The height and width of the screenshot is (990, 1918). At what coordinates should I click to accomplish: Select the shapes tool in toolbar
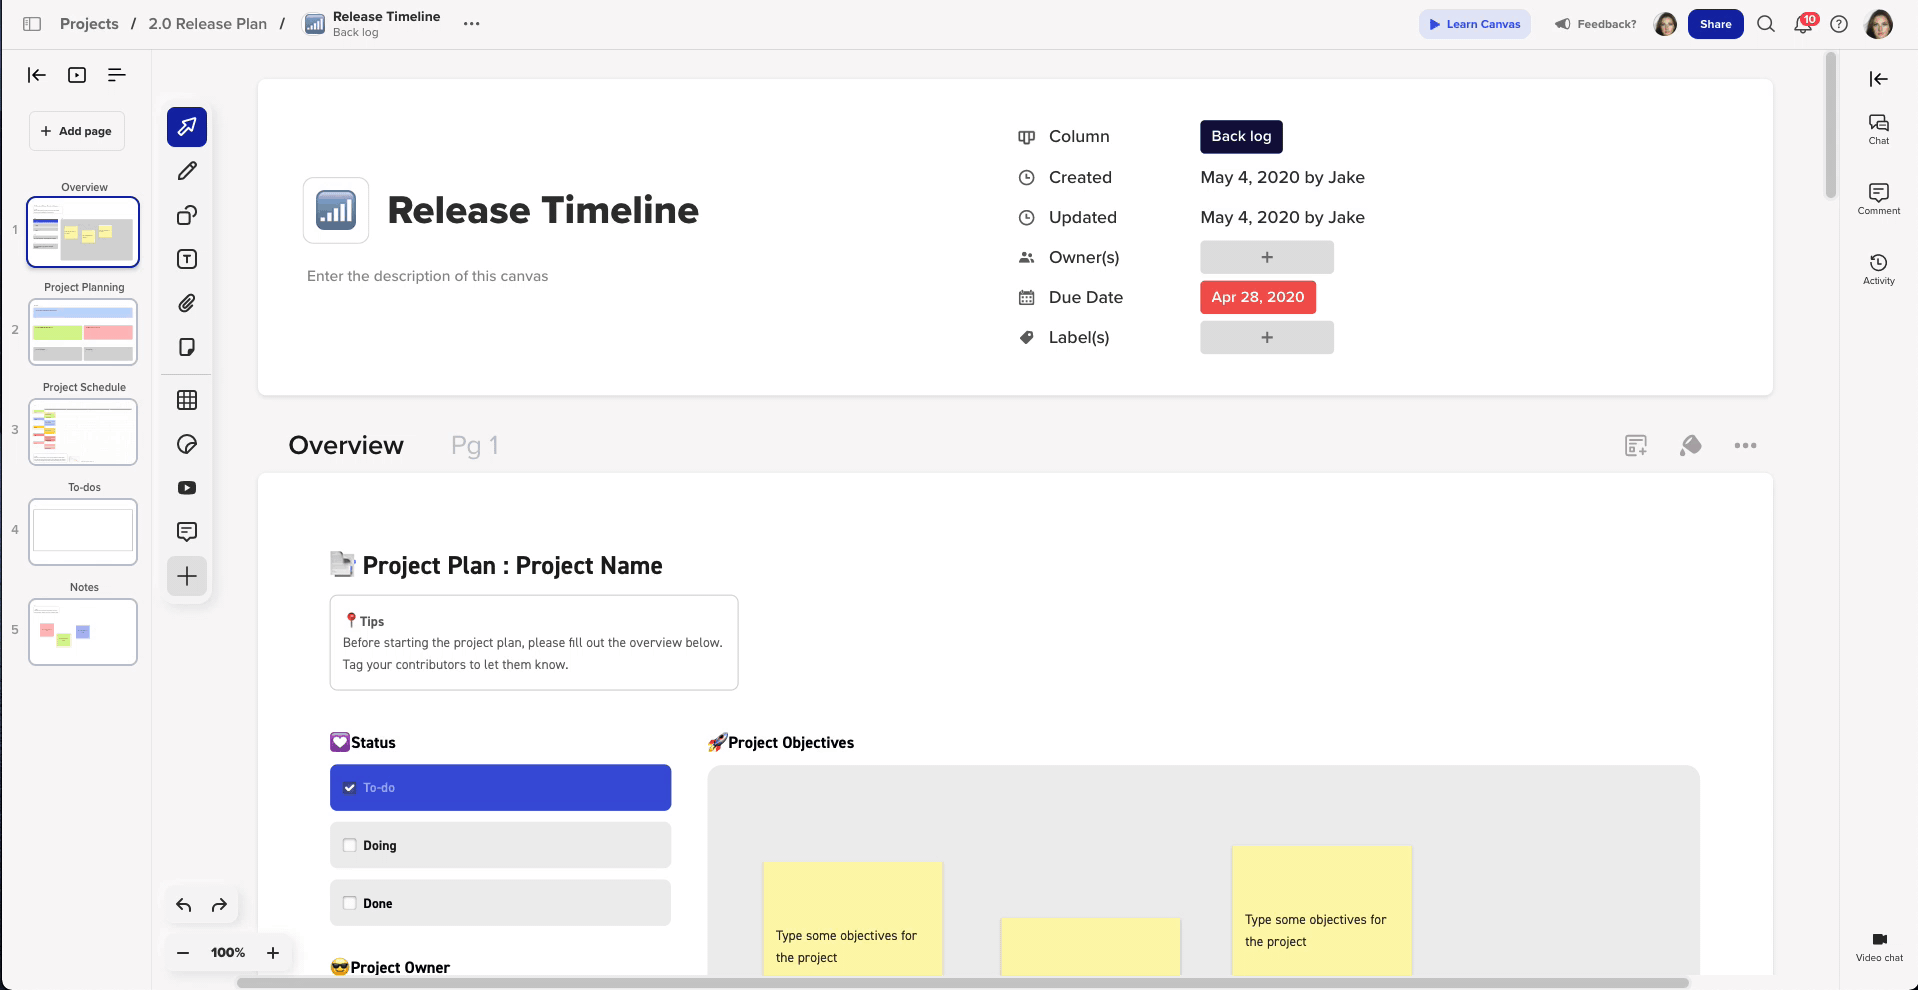pos(187,215)
